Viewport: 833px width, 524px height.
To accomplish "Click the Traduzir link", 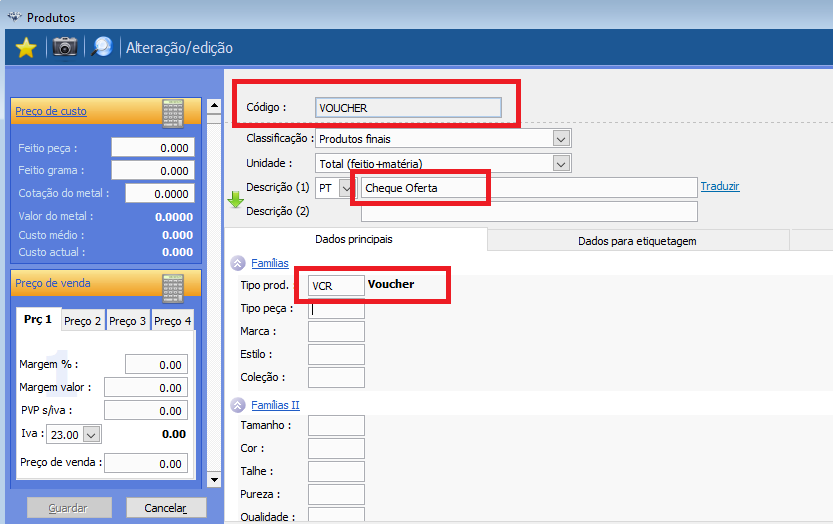I will click(720, 187).
